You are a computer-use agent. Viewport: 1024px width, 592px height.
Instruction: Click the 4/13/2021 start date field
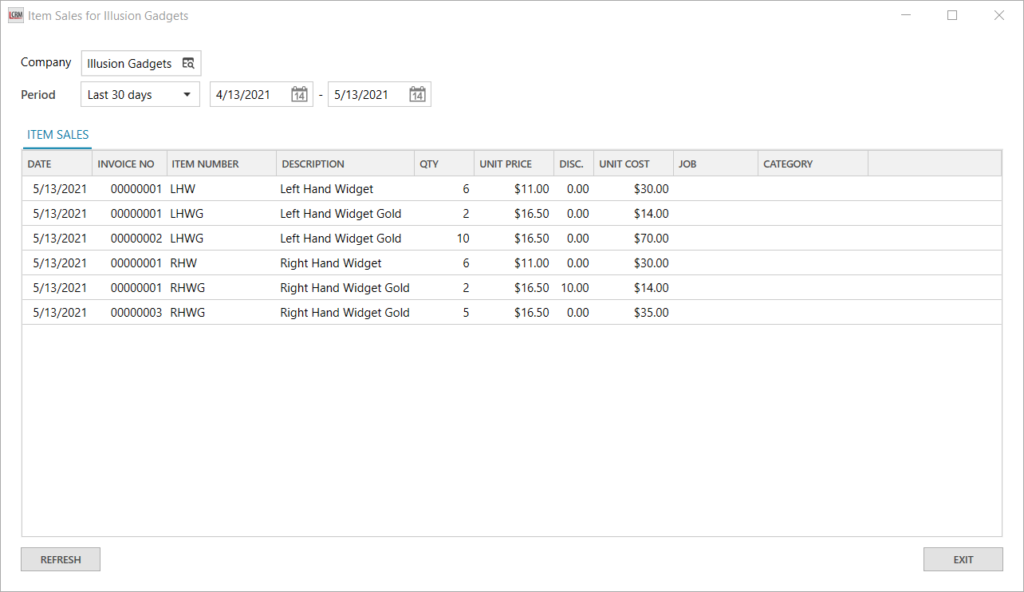(x=246, y=95)
